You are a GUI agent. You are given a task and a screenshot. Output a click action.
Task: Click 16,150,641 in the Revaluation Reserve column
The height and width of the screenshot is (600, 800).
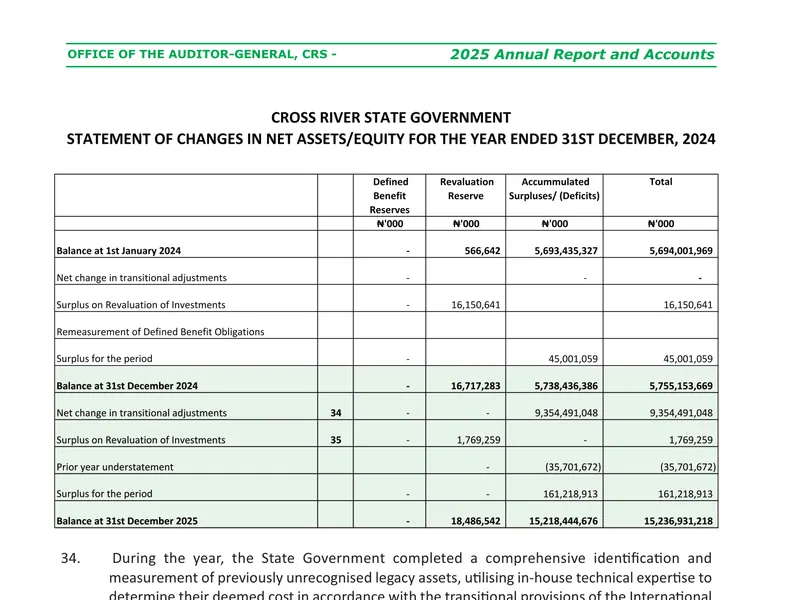[476, 305]
